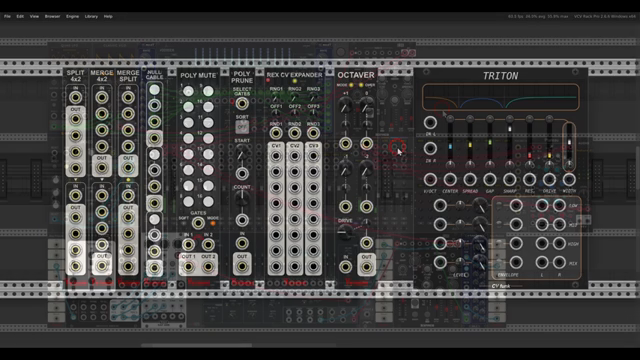The image size is (640, 360).
Task: Click the Poly Prune COUNT knob
Action: [242, 198]
